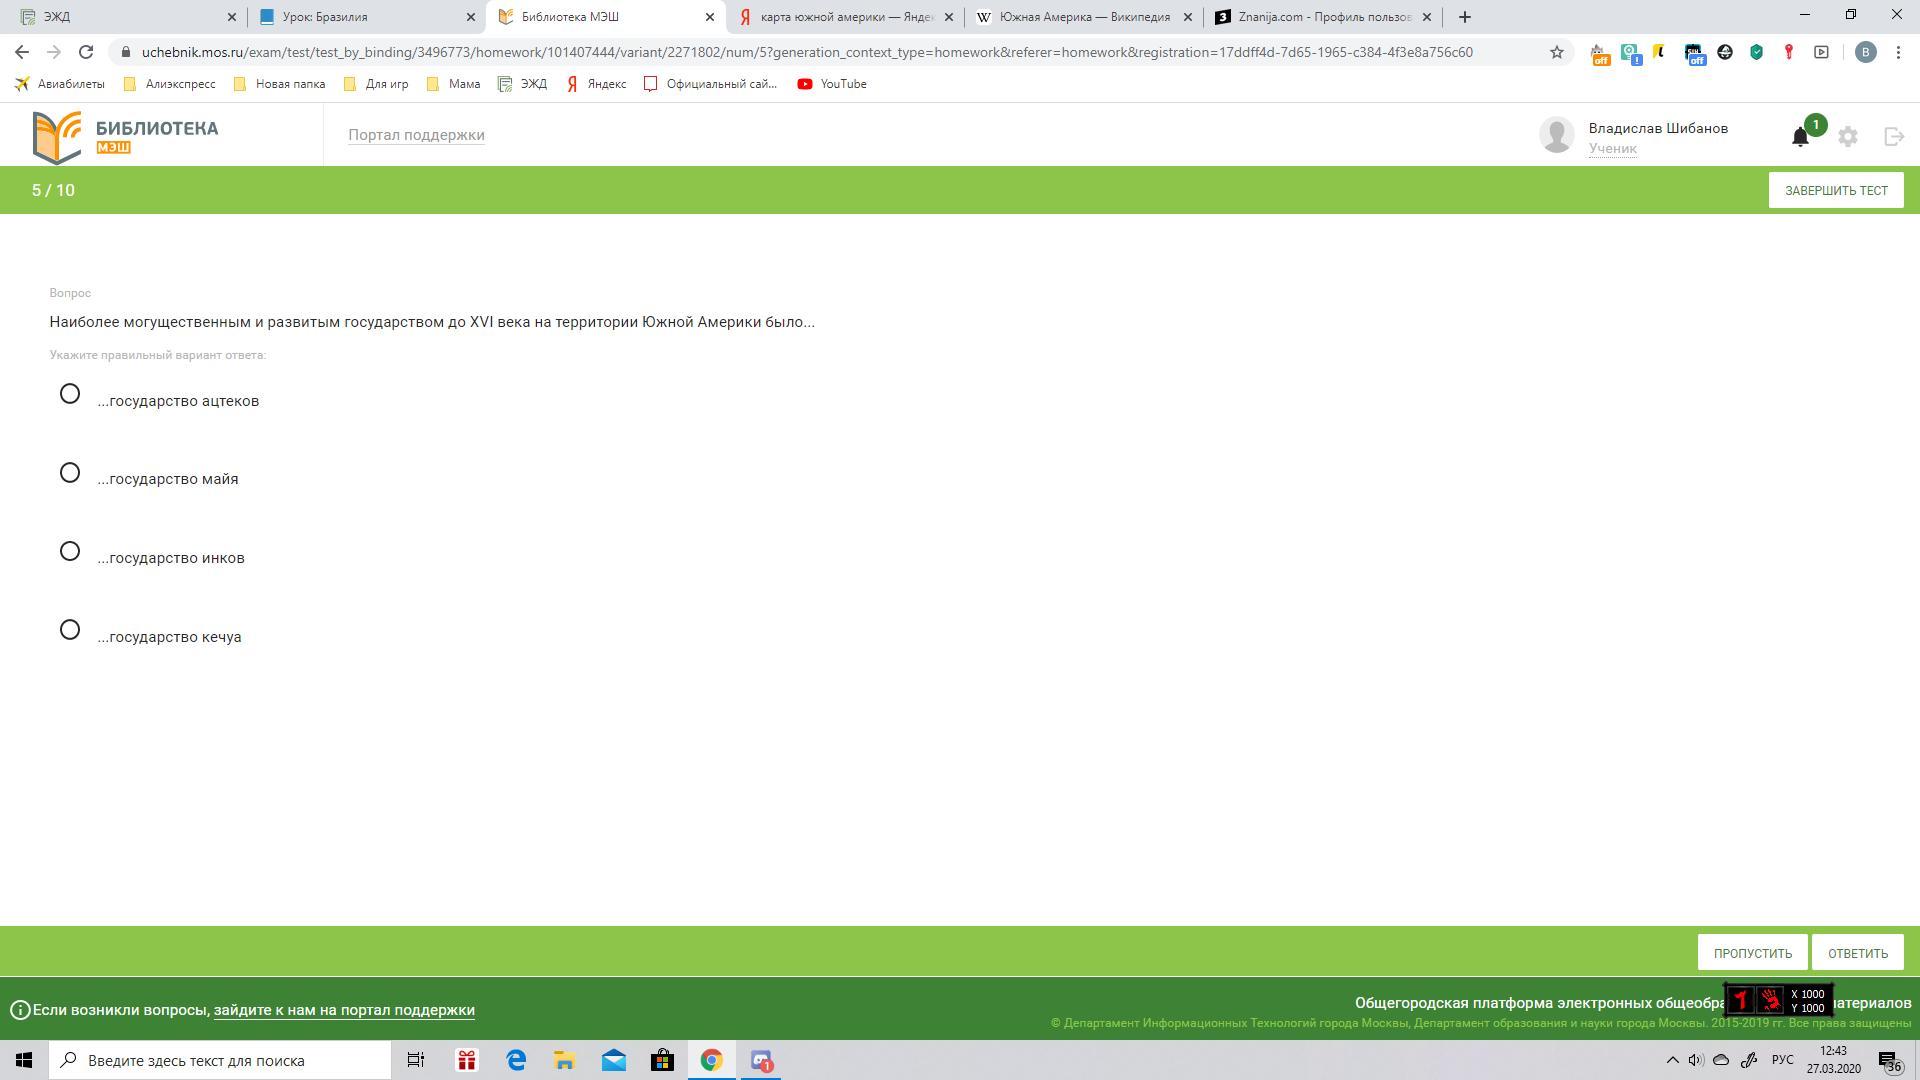Select answer государство ацтеков
This screenshot has height=1080, width=1920.
(x=70, y=394)
